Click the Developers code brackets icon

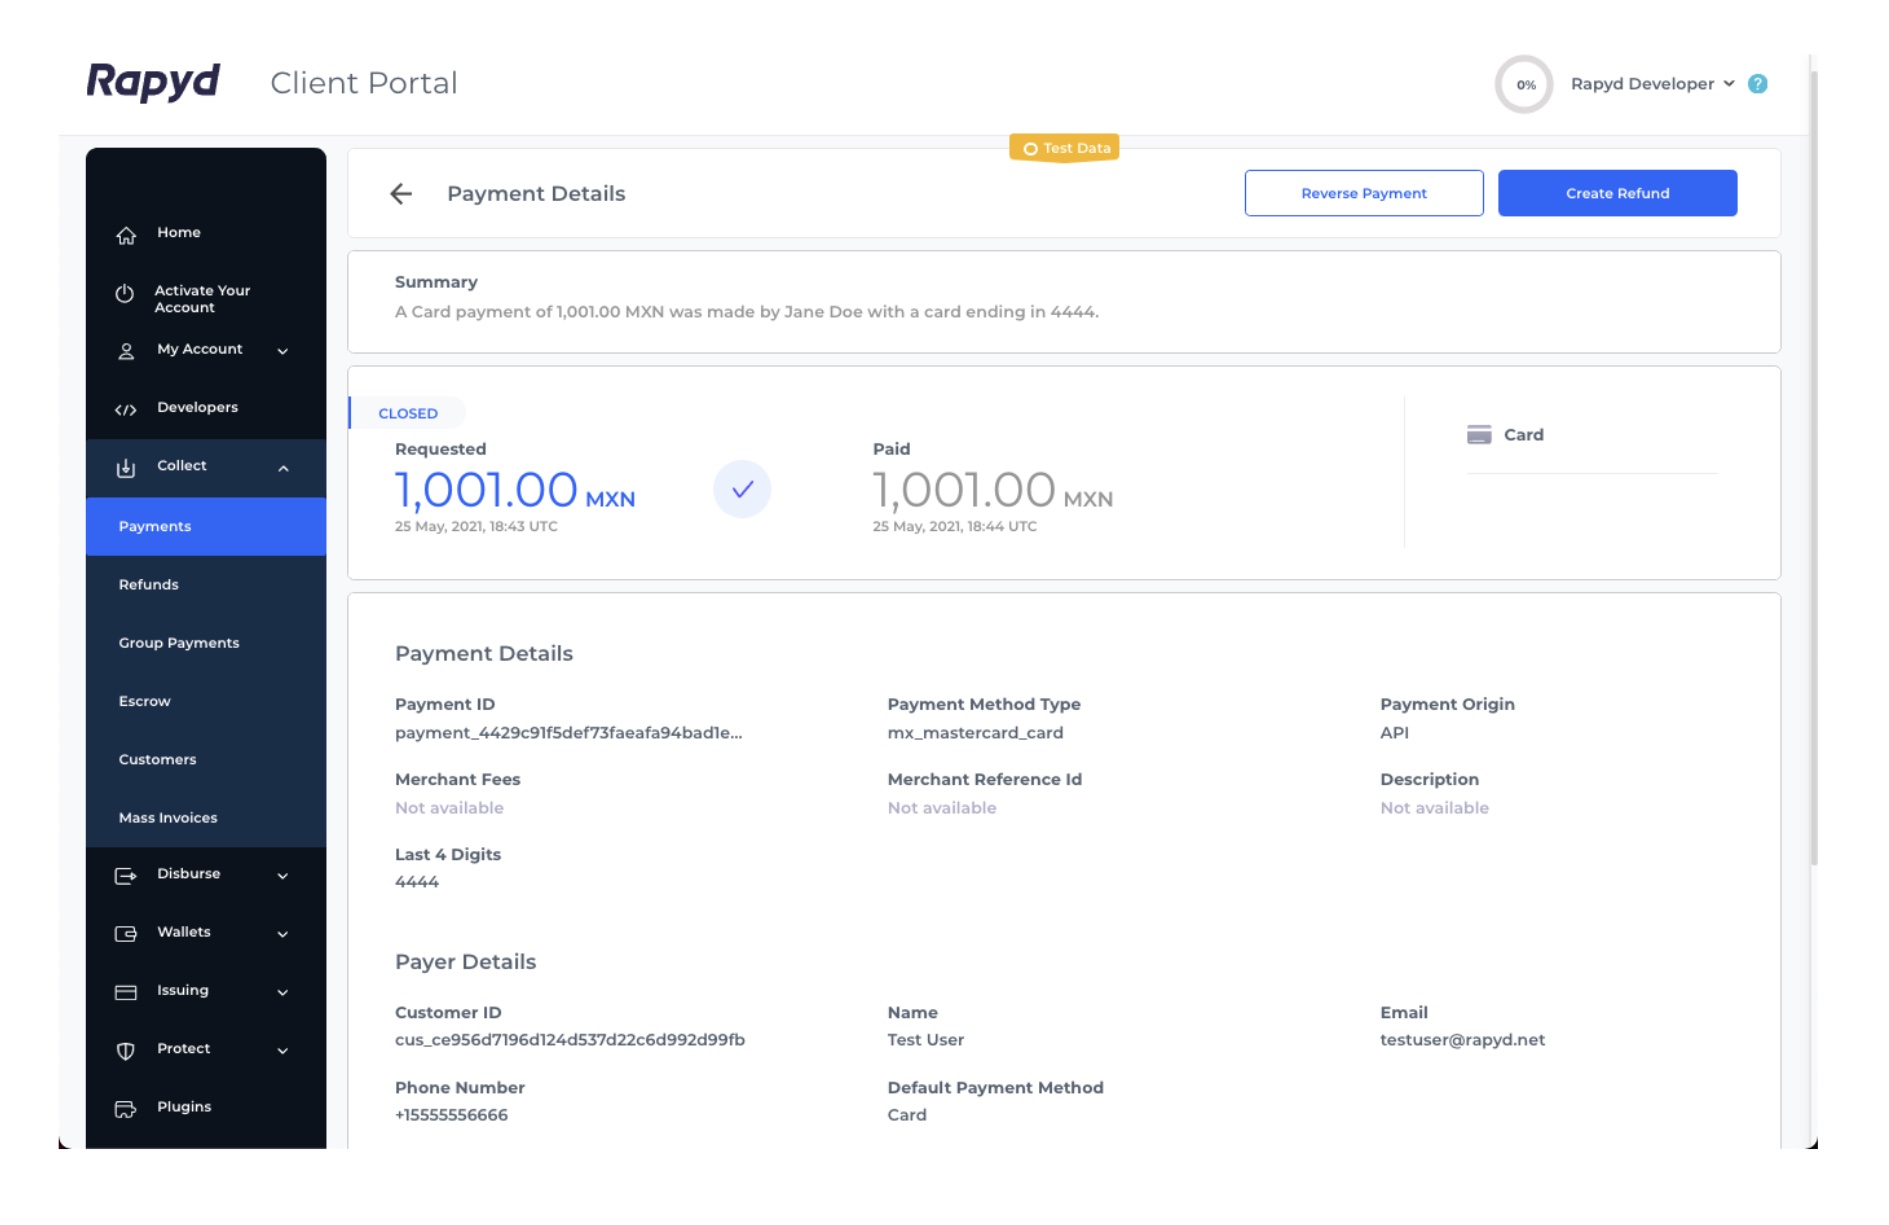126,409
